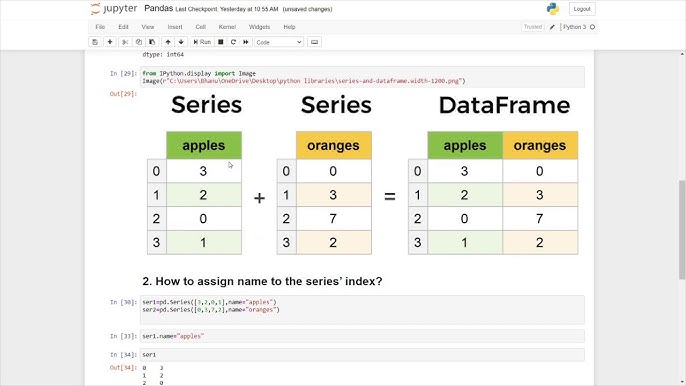The height and width of the screenshot is (386, 686).
Task: Paste cells below icon
Action: pos(152,42)
